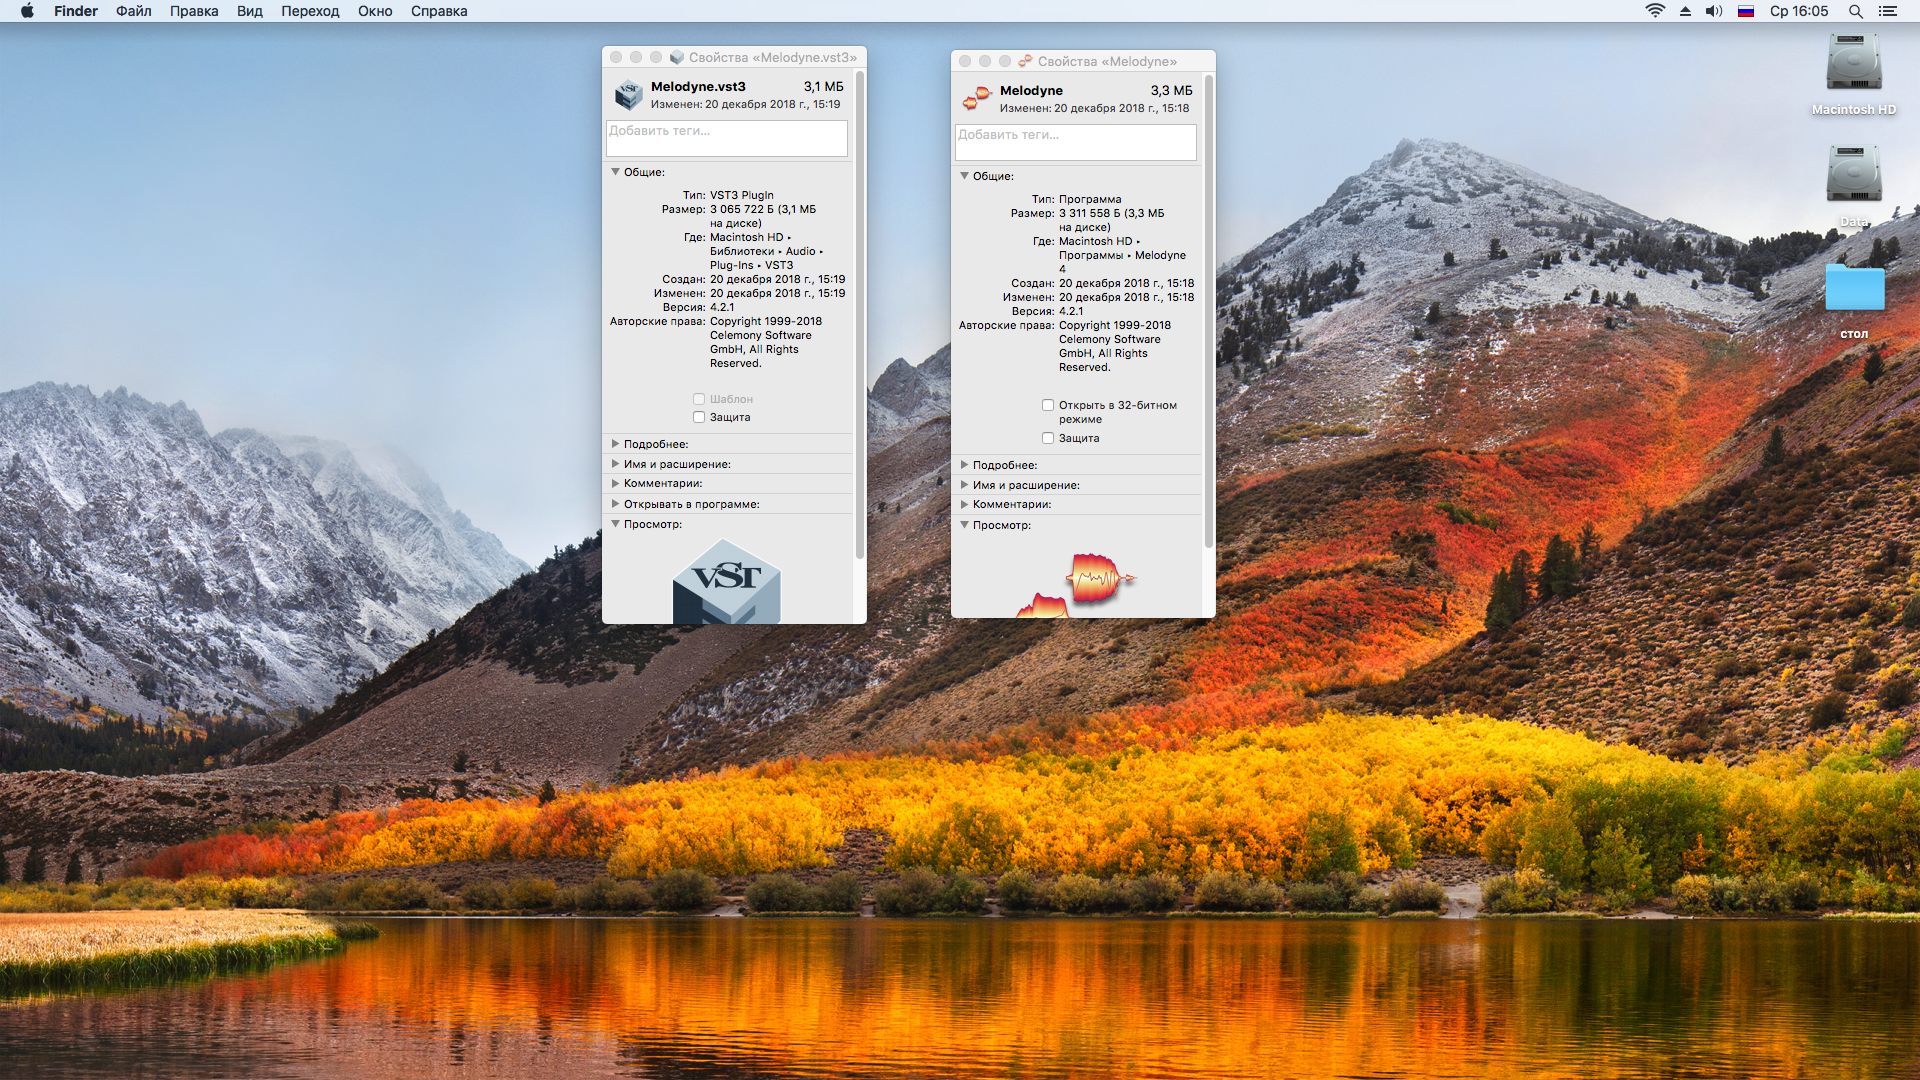Click tags field in Melodyne.vst3 window
The image size is (1920, 1080).
[x=726, y=138]
